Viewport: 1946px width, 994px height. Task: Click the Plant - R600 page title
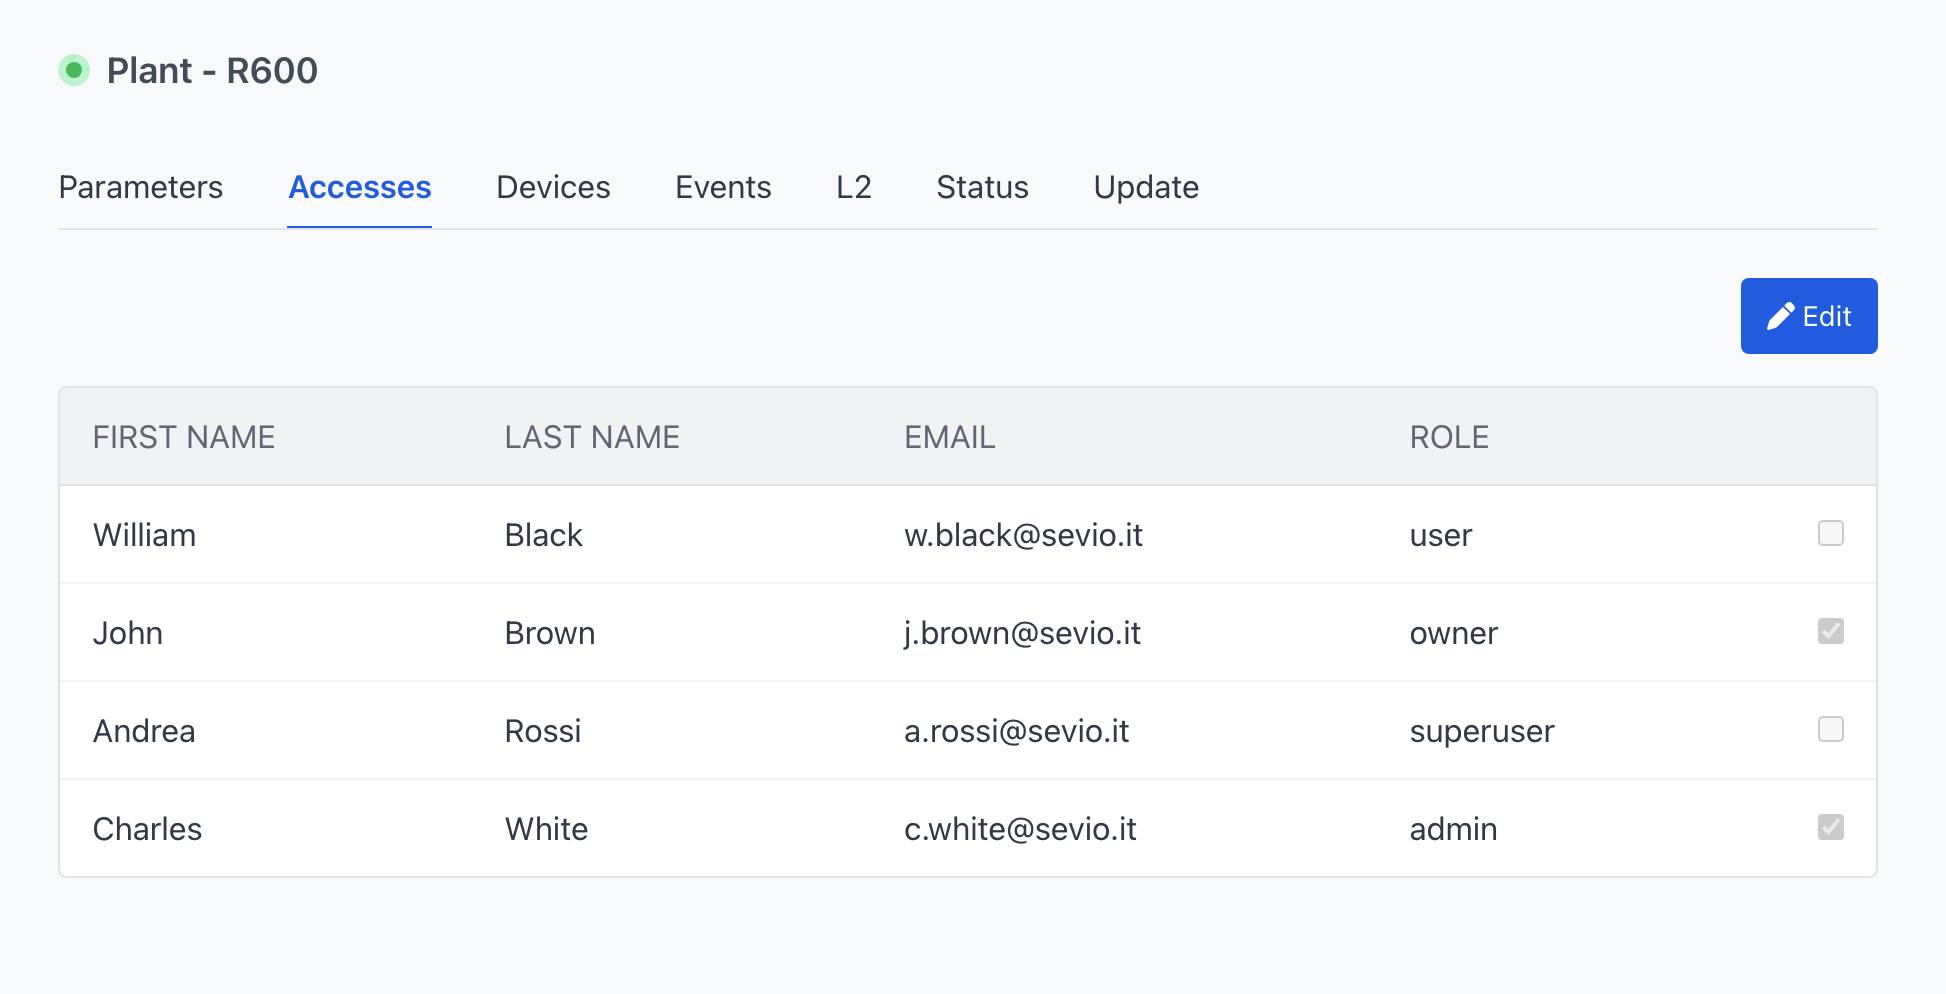212,71
